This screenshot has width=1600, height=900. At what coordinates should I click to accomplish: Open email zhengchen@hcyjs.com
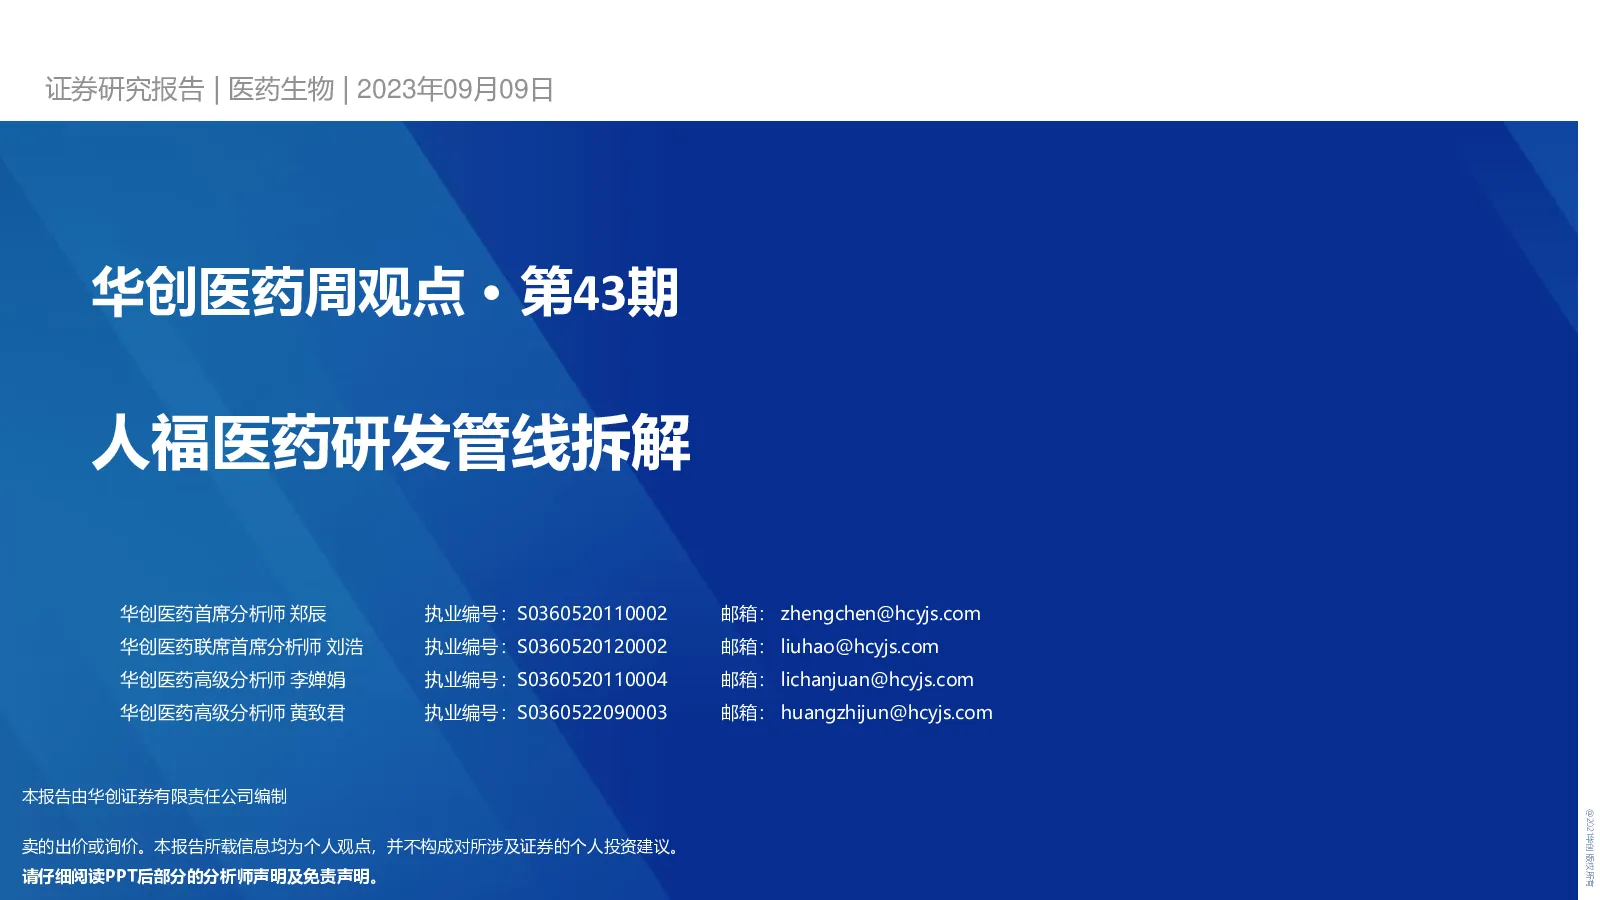pyautogui.click(x=880, y=614)
